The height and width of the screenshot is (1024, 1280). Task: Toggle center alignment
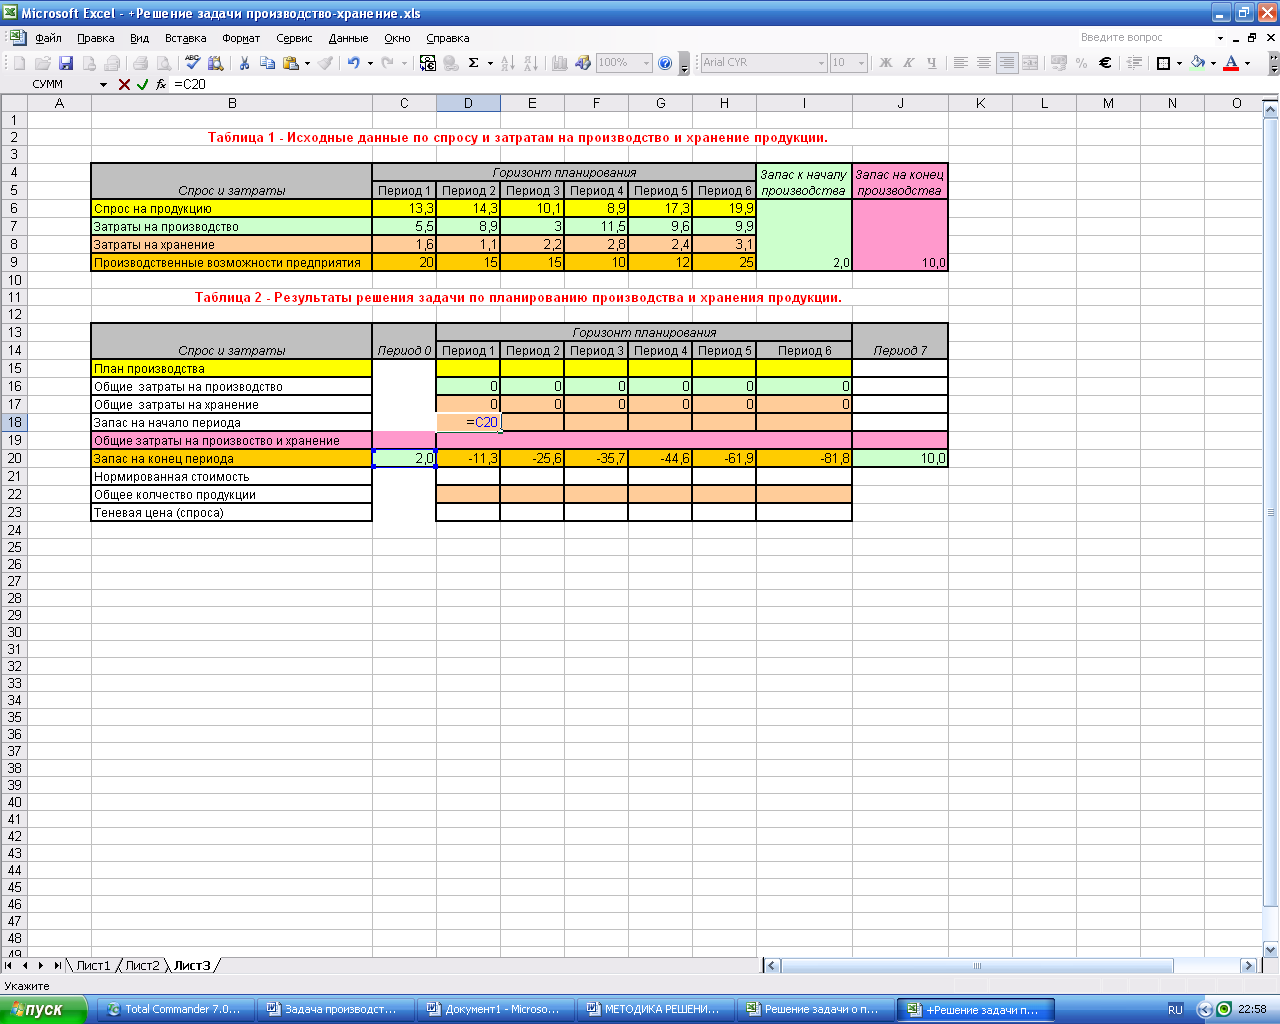point(984,63)
